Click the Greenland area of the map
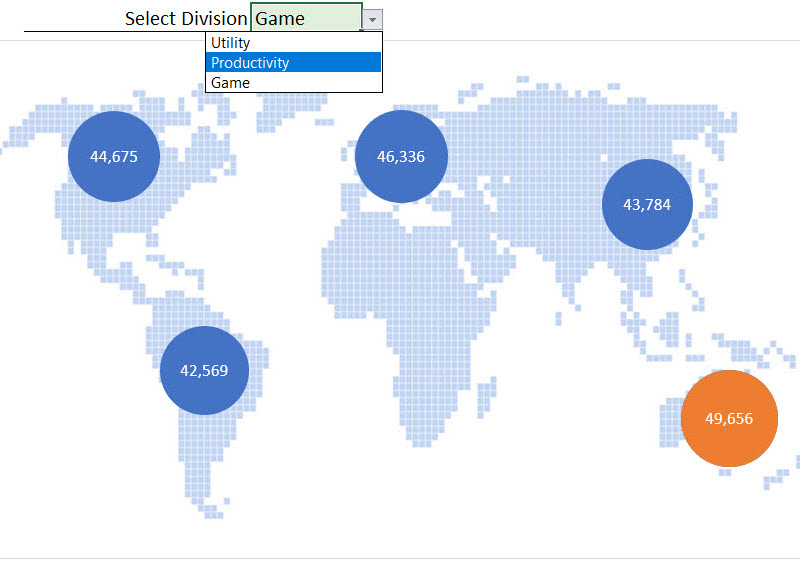The width and height of the screenshot is (800, 562). click(283, 112)
